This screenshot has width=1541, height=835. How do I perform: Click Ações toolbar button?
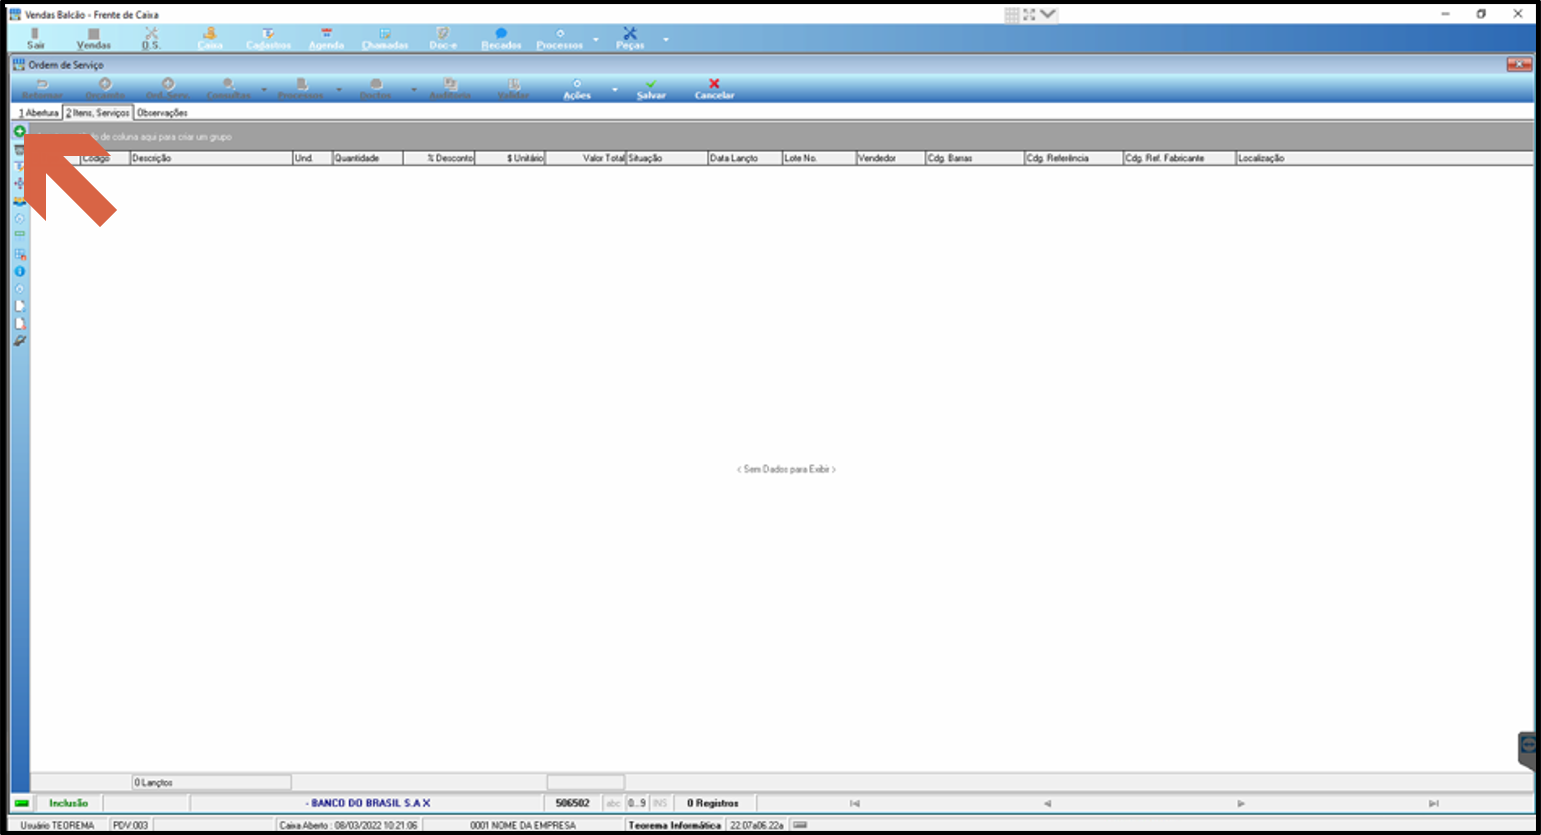tap(577, 89)
